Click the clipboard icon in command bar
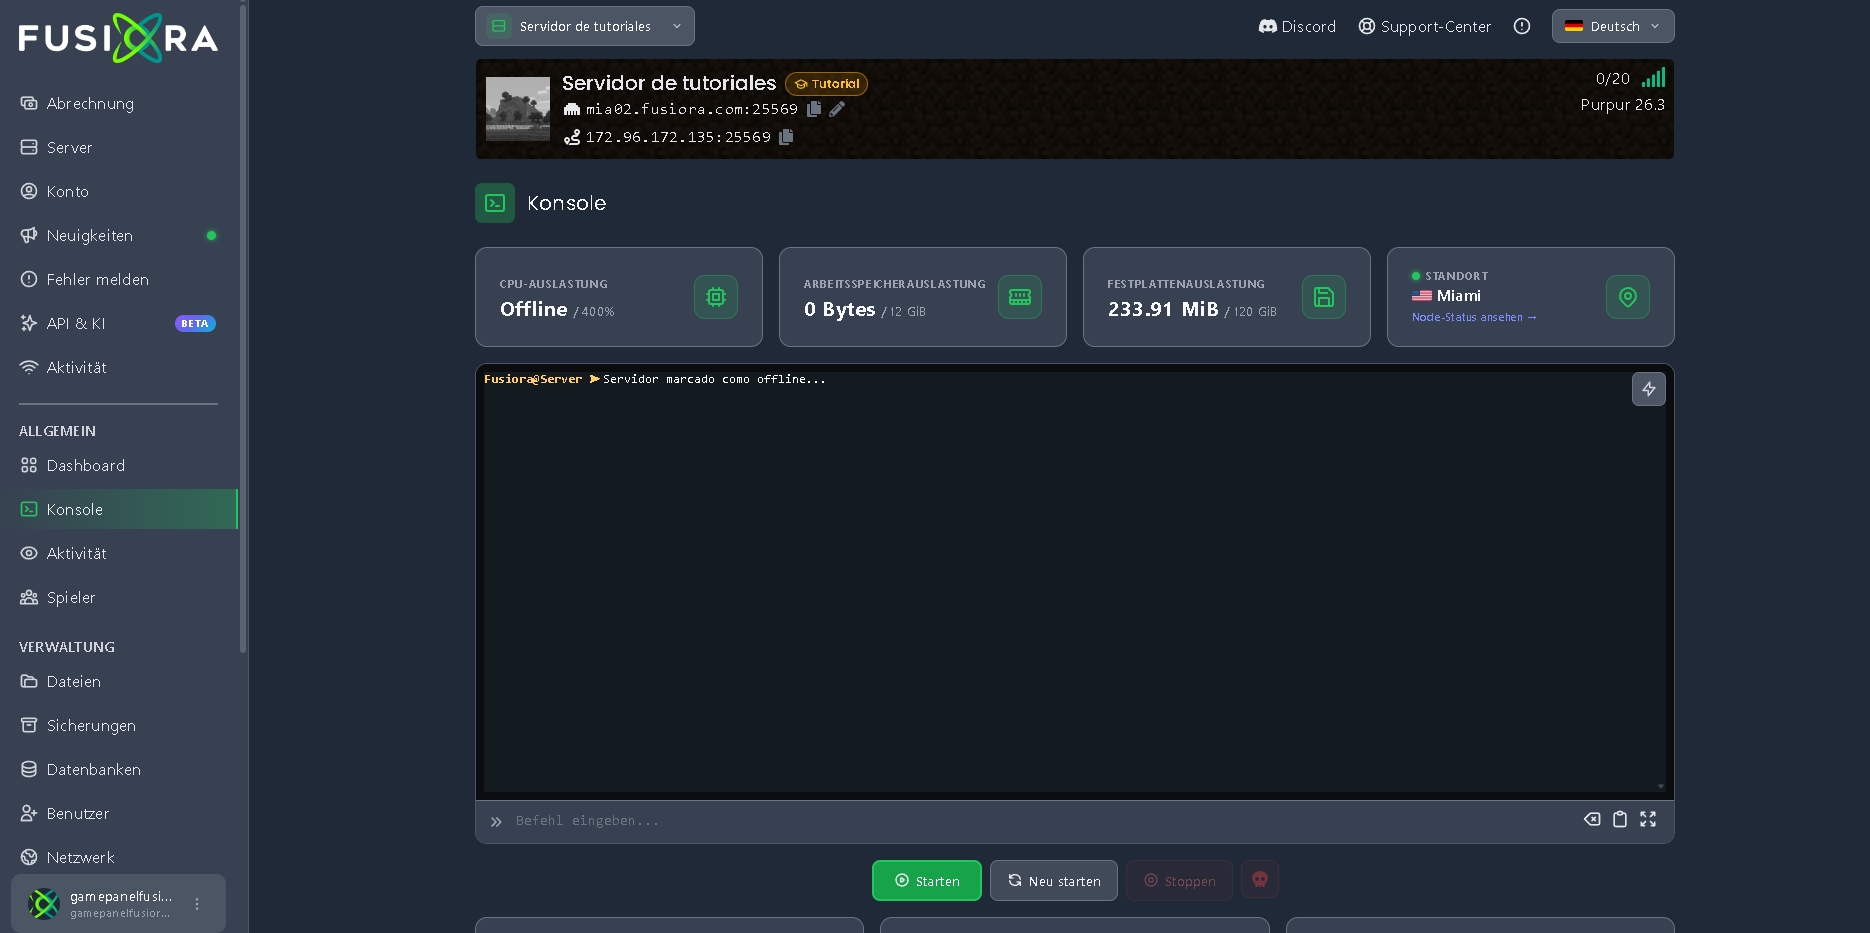The height and width of the screenshot is (933, 1870). (x=1620, y=819)
